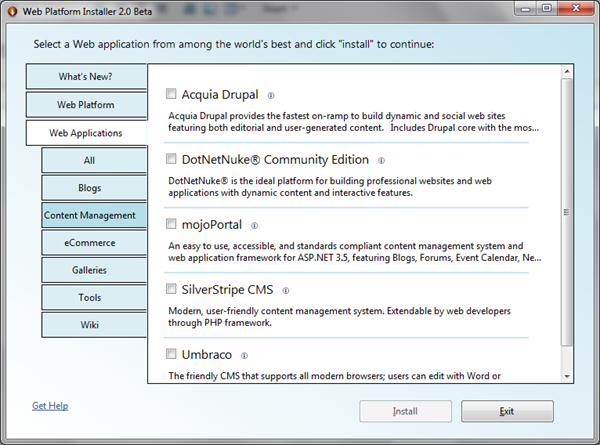This screenshot has width=600, height=445.
Task: Click the mojoPortal title text
Action: coord(212,225)
